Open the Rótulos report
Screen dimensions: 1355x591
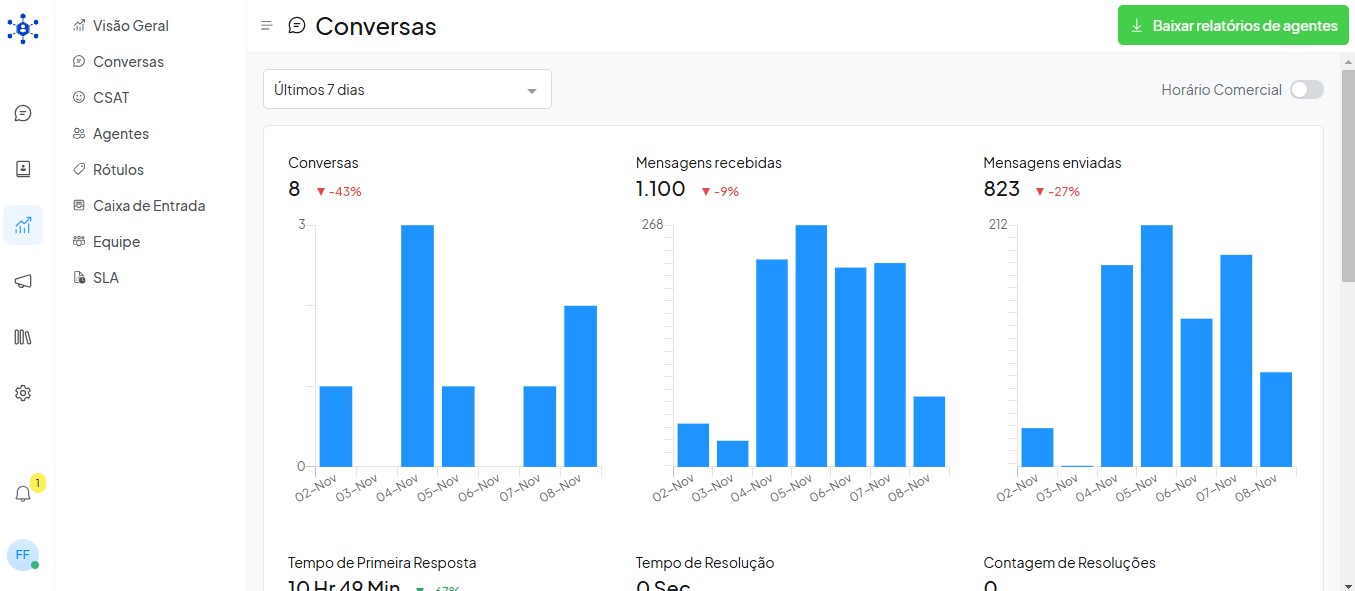118,170
